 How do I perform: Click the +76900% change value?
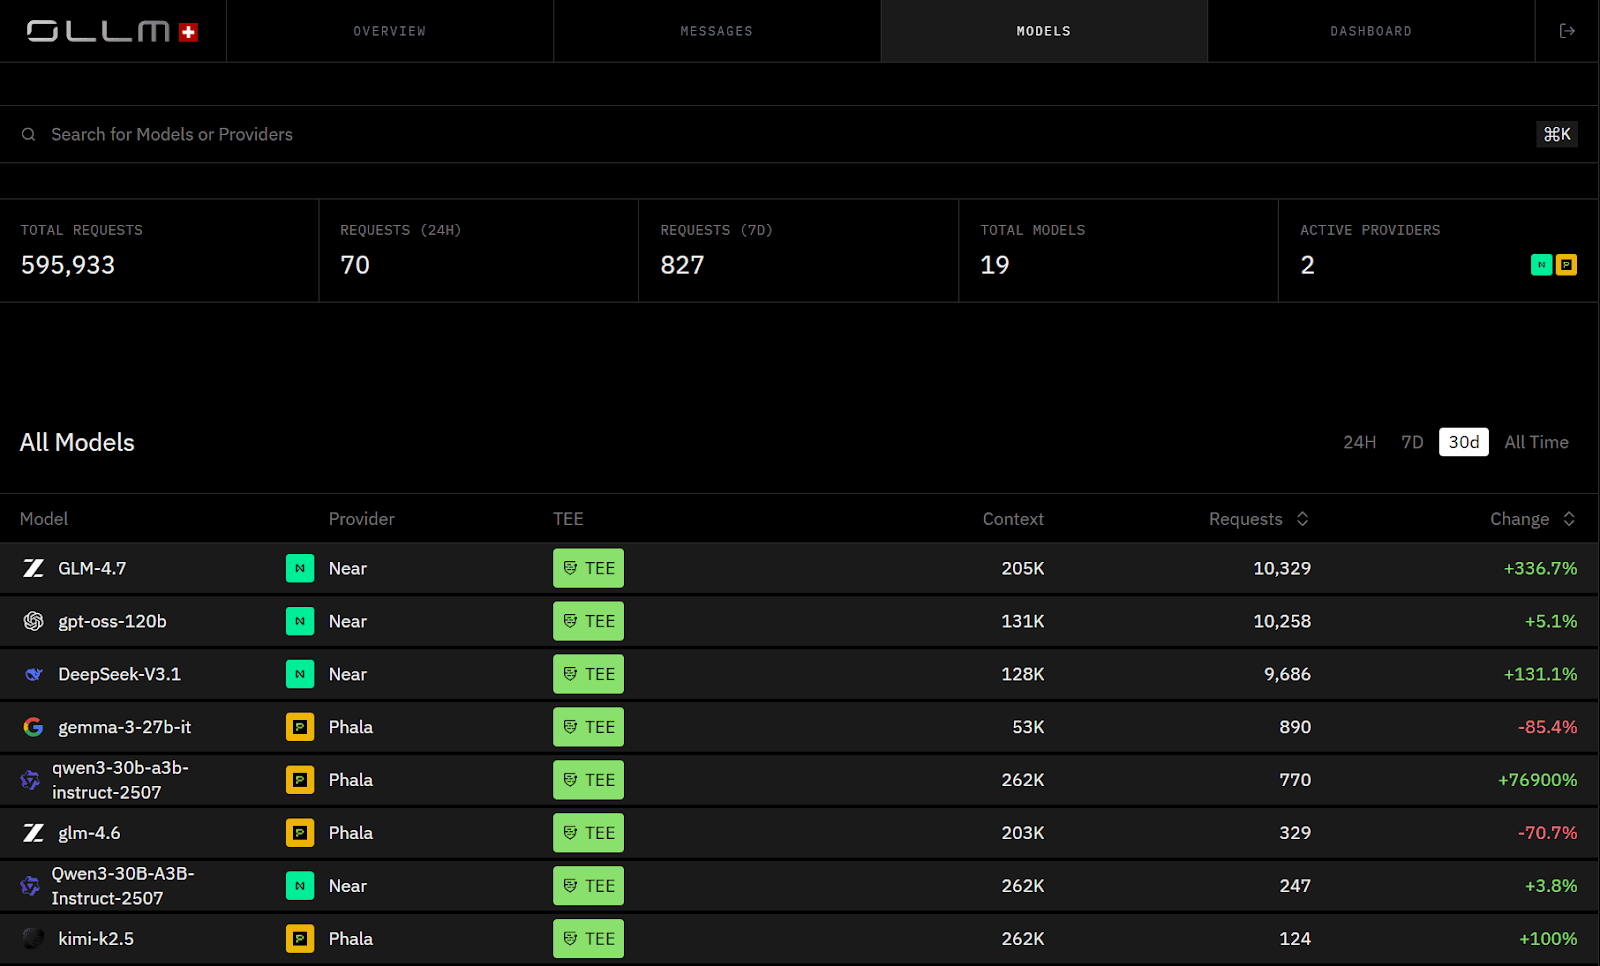tap(1537, 780)
